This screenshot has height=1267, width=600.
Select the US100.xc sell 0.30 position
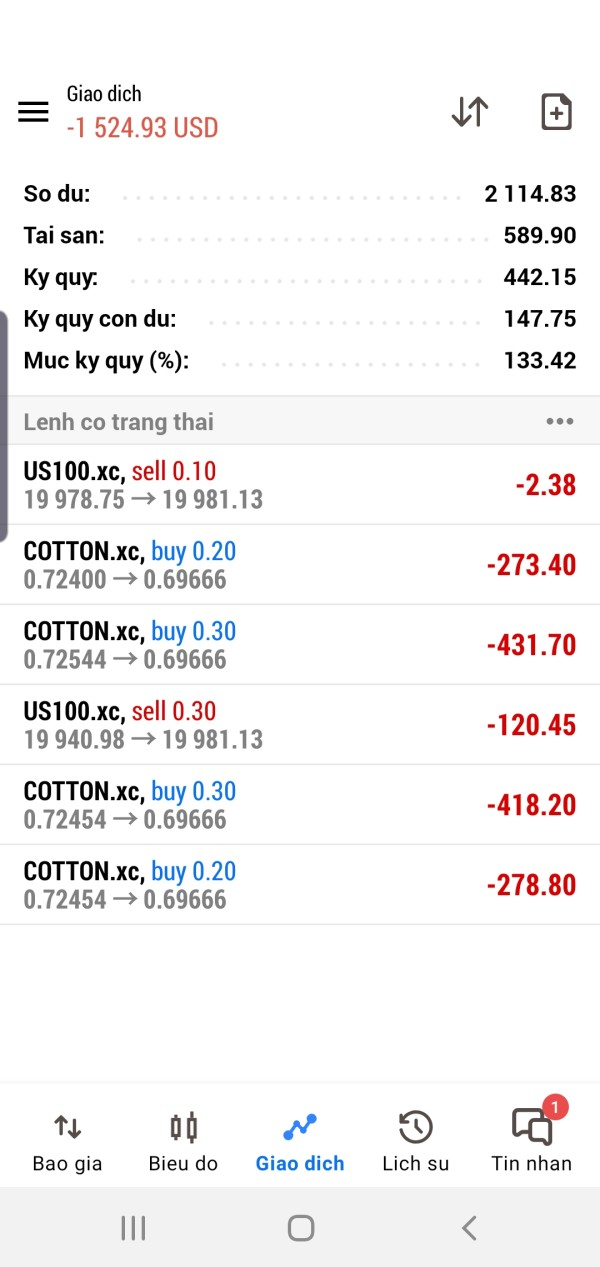(x=300, y=725)
